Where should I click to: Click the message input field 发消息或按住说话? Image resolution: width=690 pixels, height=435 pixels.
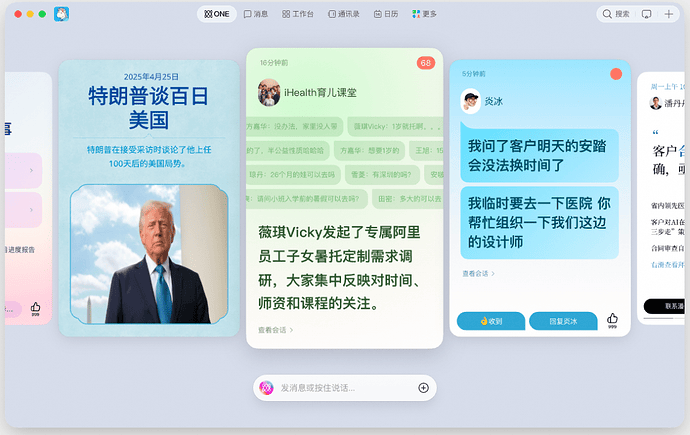coord(345,388)
